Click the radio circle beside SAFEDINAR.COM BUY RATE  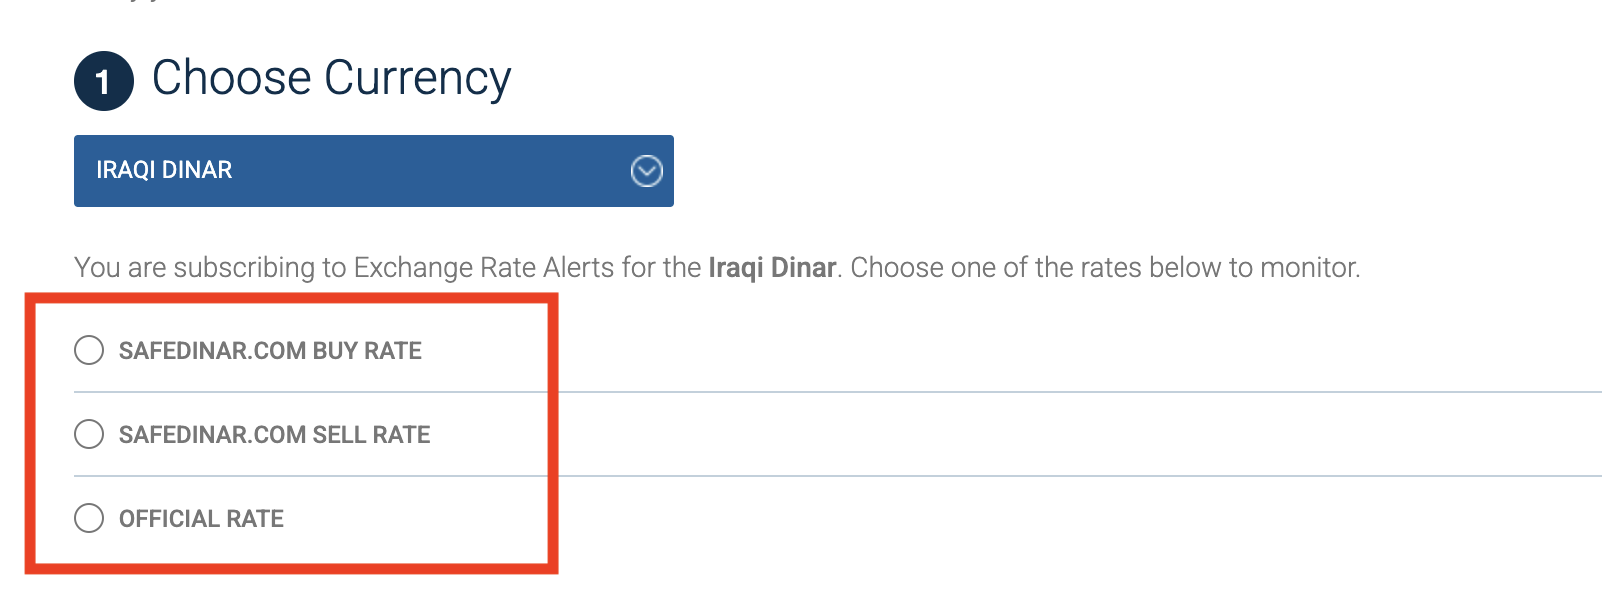pos(91,350)
